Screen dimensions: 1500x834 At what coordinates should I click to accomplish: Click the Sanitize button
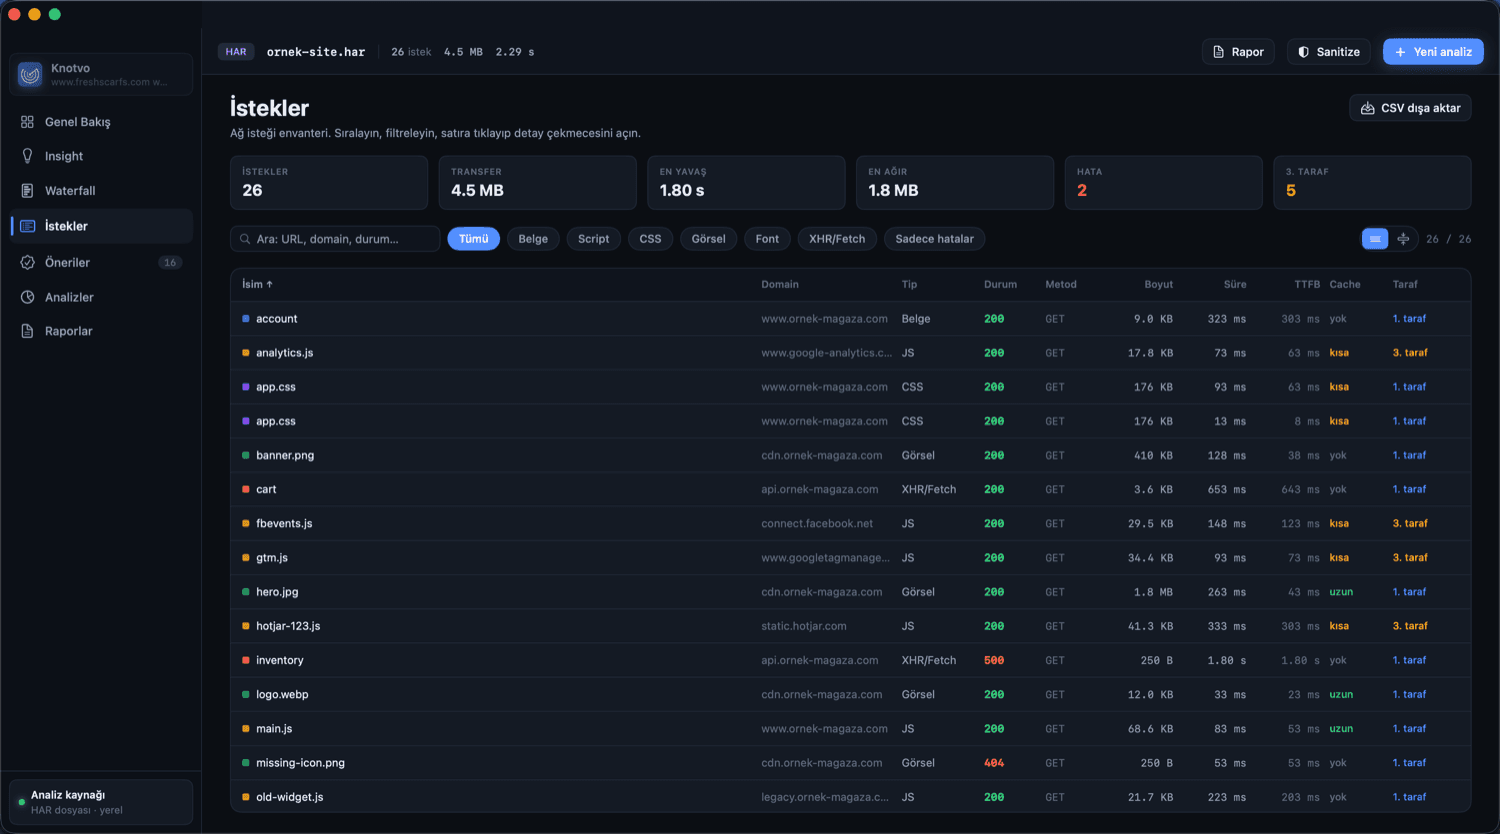[1329, 52]
